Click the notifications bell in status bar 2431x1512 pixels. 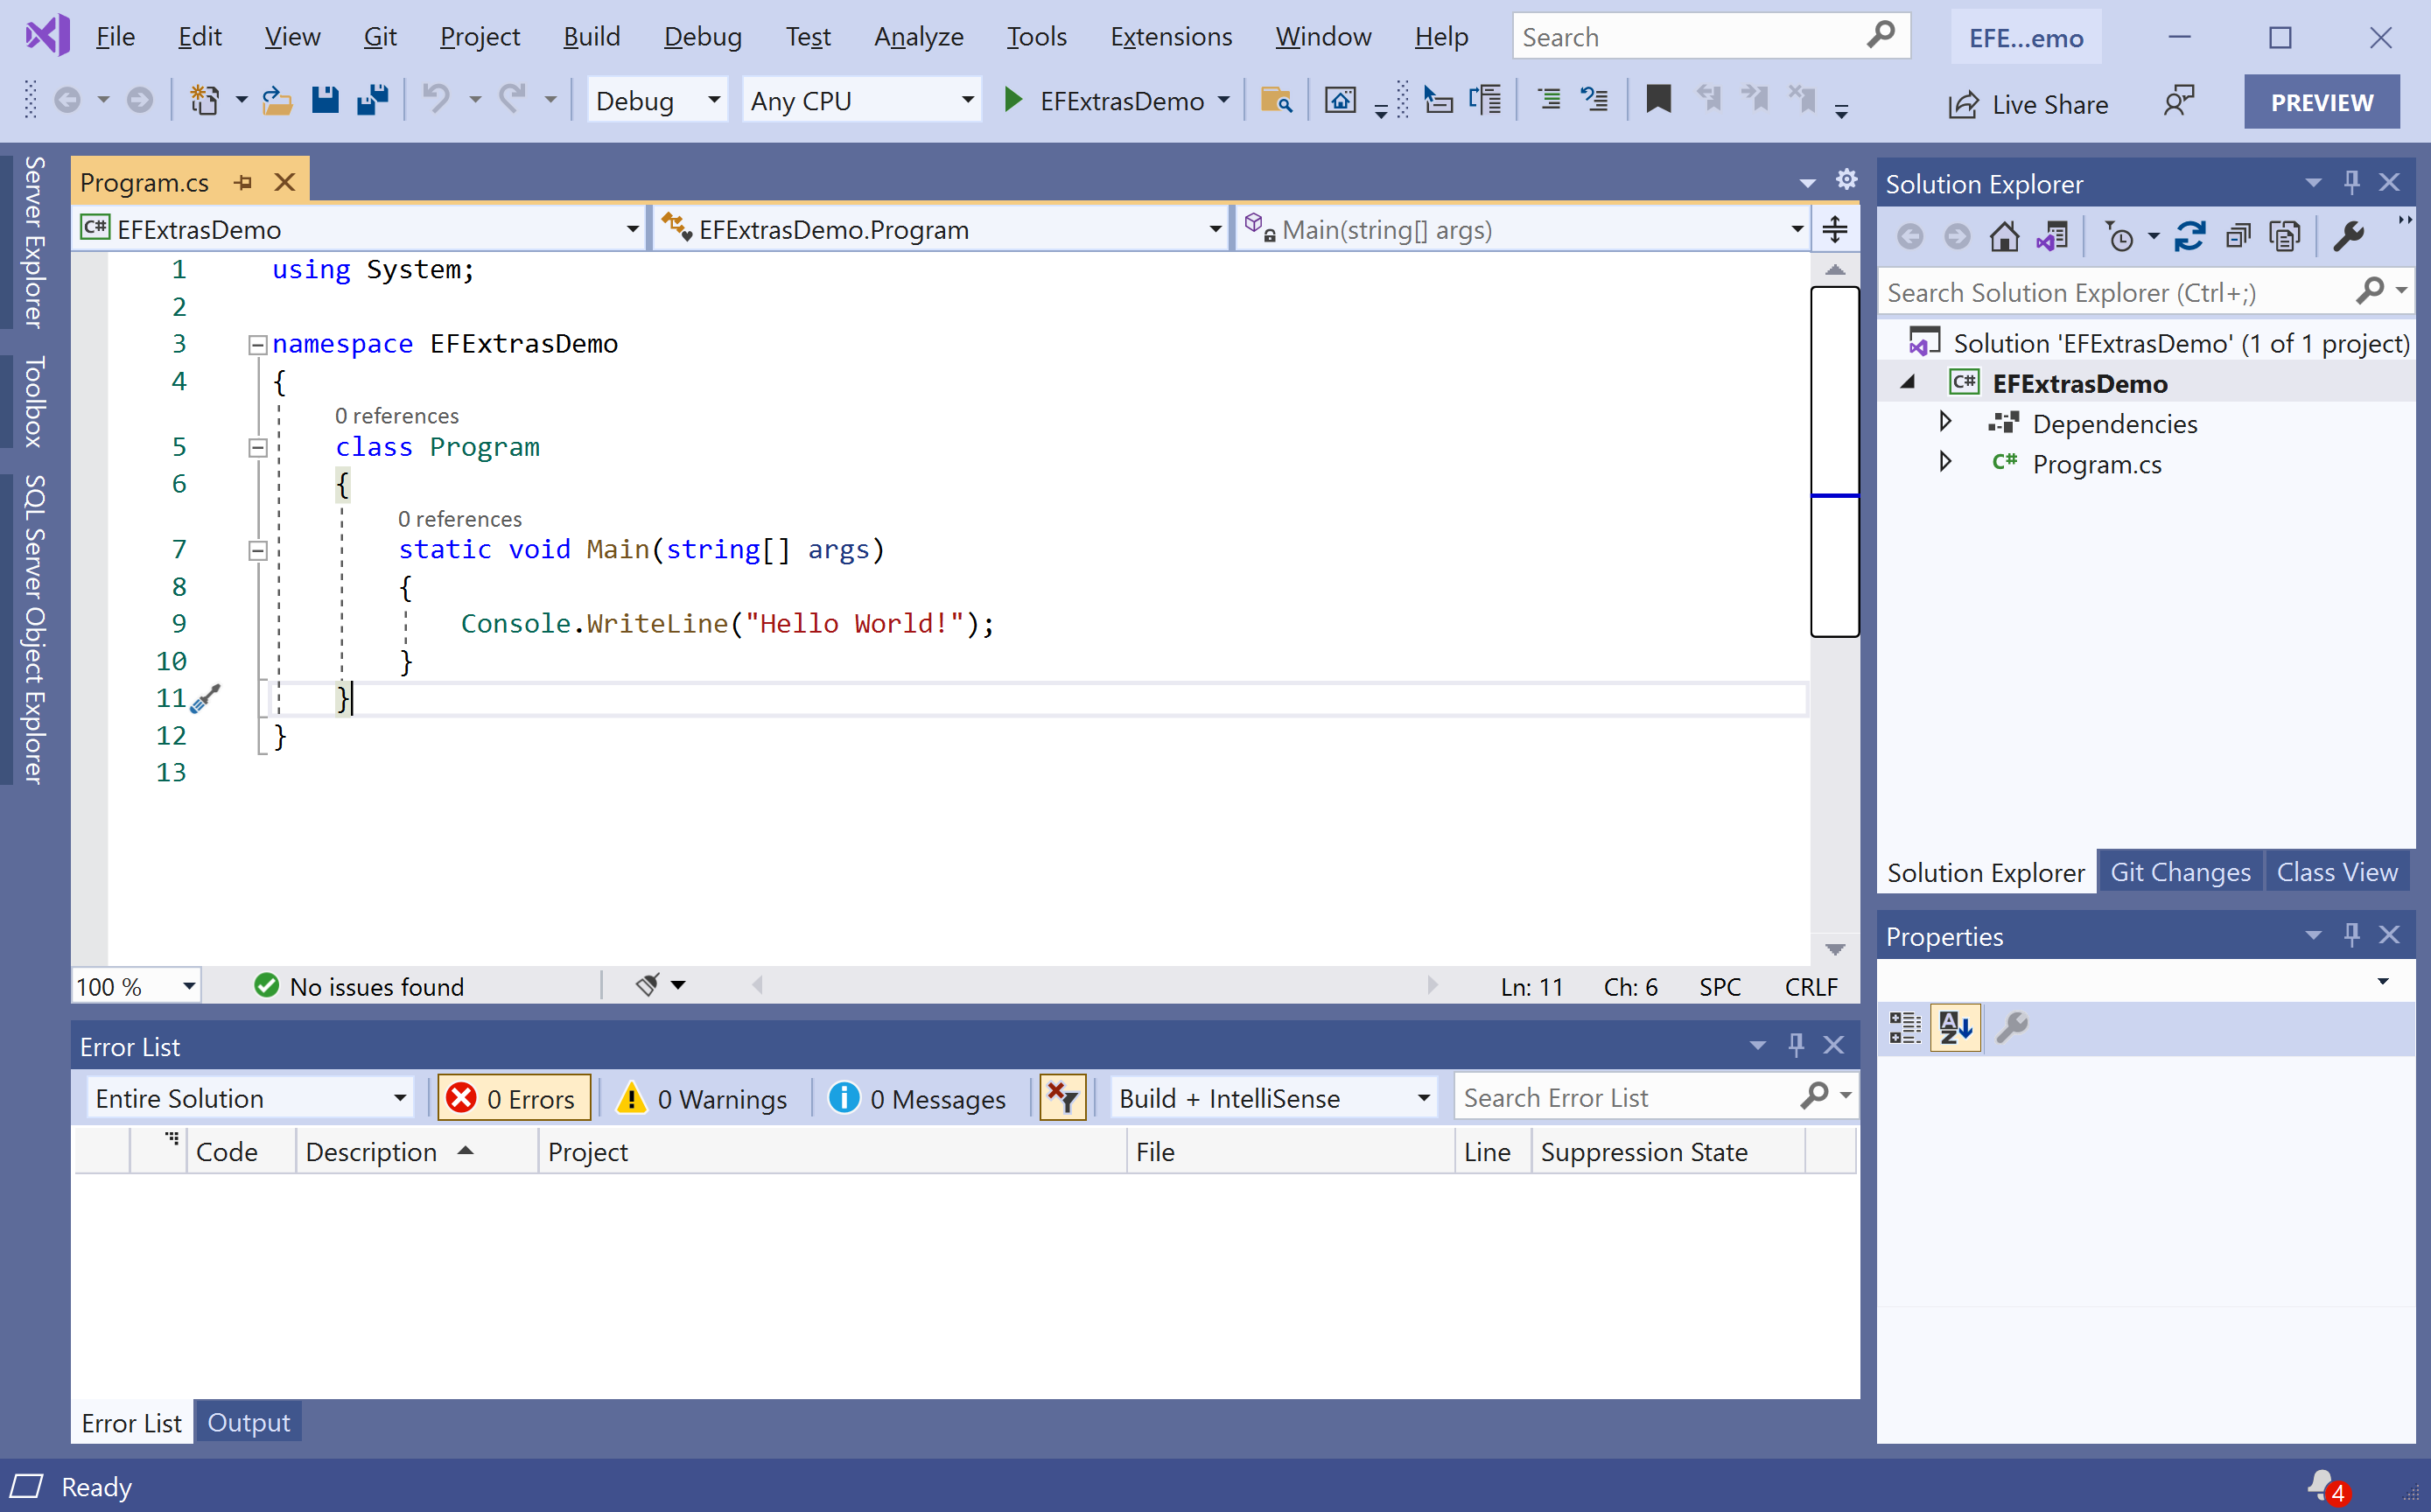point(2322,1485)
